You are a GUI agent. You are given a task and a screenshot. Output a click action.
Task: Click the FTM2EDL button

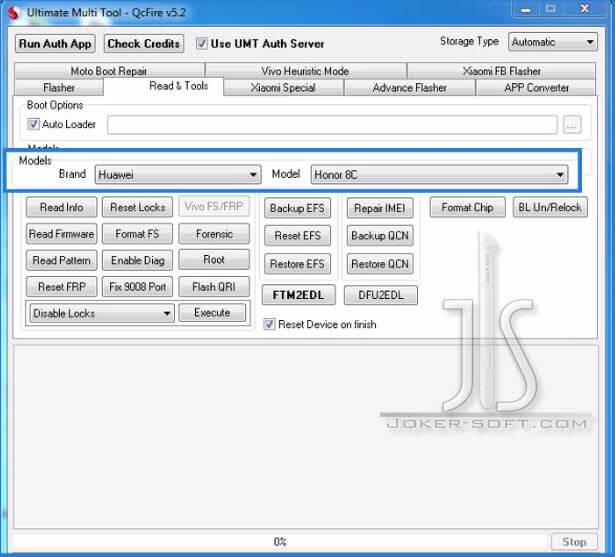pyautogui.click(x=298, y=295)
